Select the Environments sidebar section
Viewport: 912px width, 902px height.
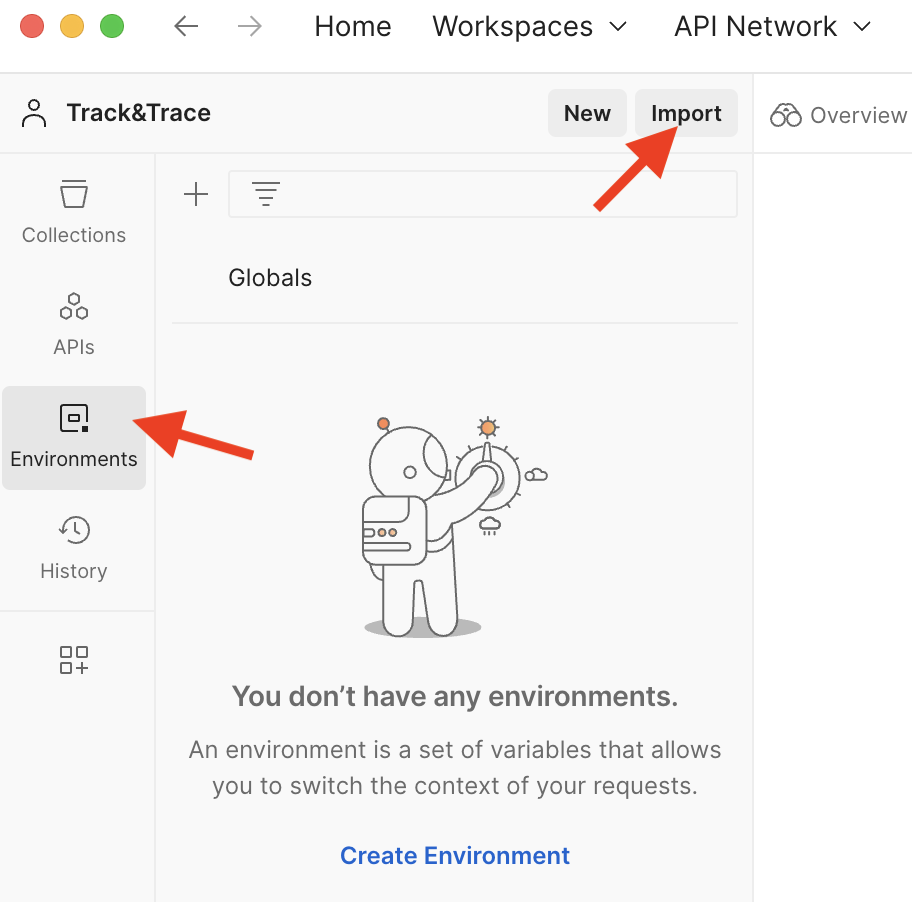pos(74,437)
